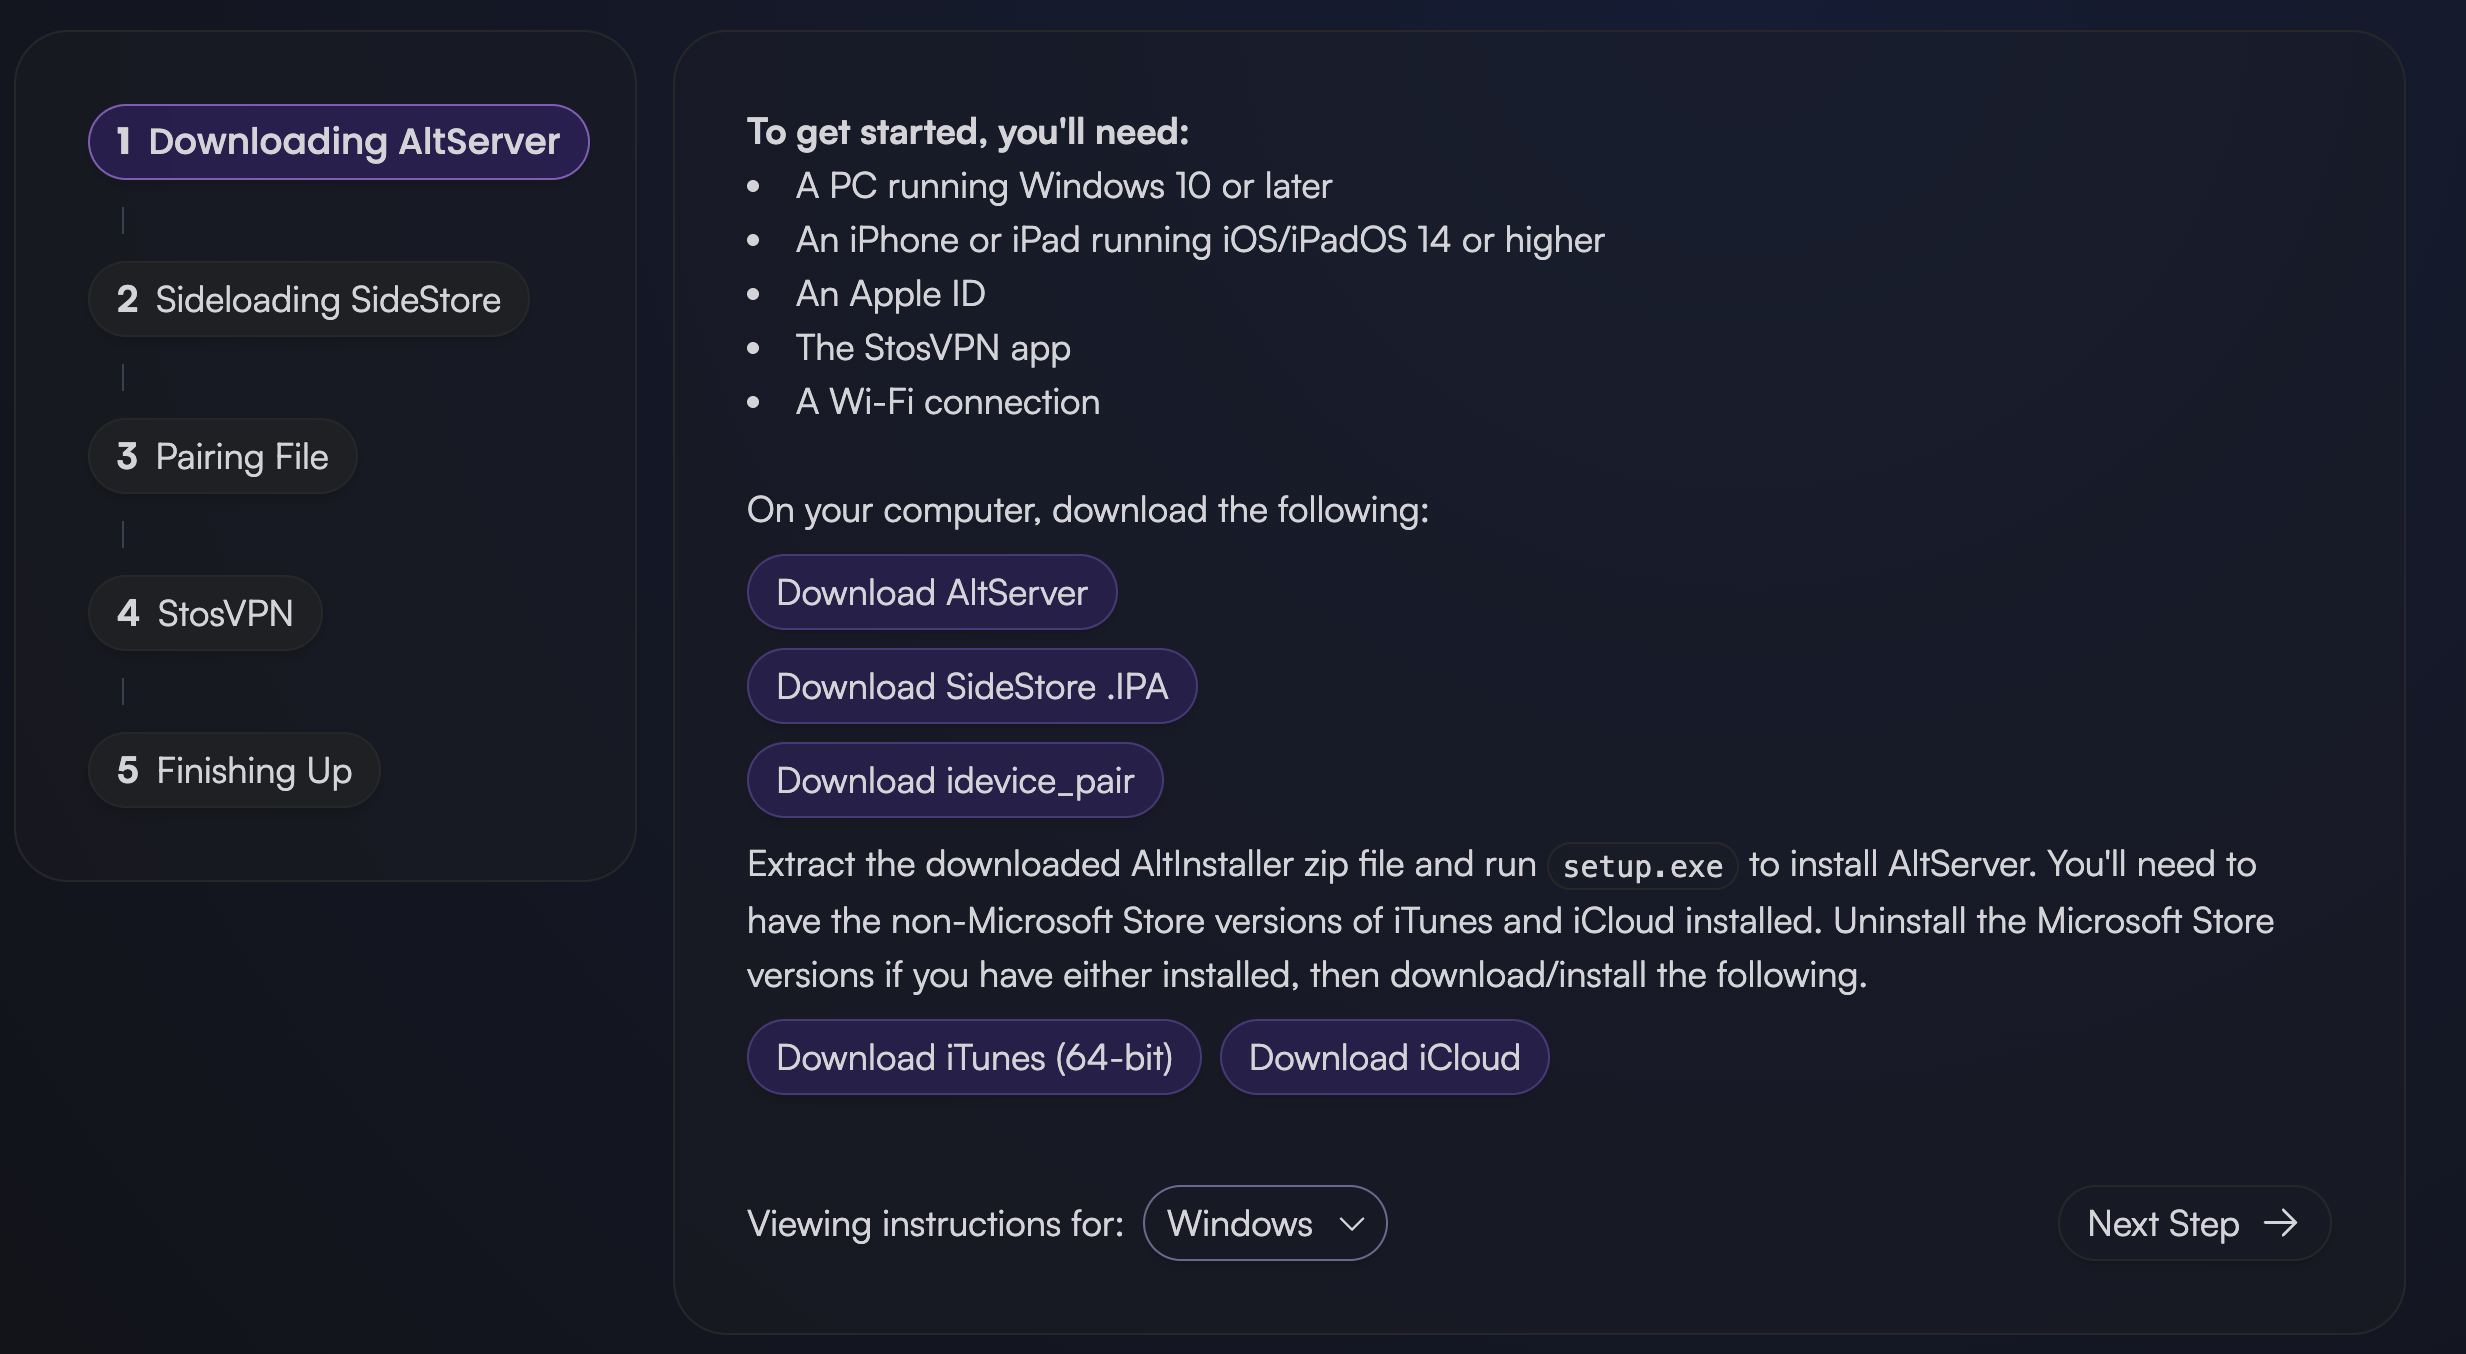The image size is (2466, 1354).
Task: Click the number 3 step badge
Action: 127,456
